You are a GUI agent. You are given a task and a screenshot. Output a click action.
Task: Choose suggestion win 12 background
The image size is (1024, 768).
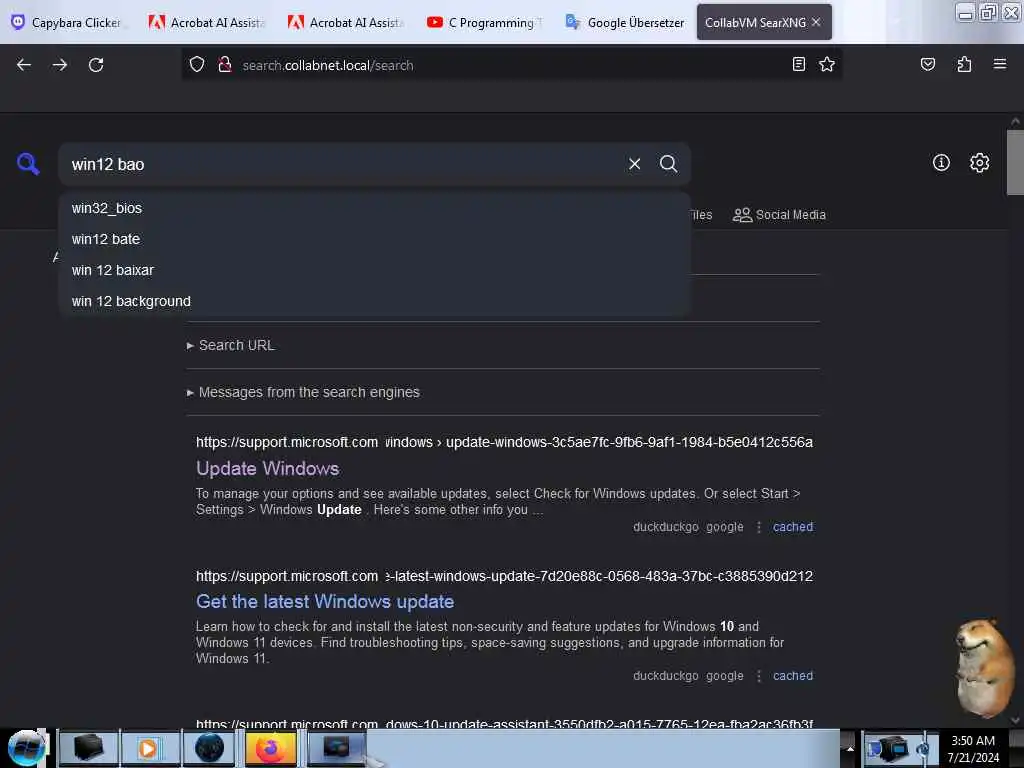pyautogui.click(x=375, y=301)
